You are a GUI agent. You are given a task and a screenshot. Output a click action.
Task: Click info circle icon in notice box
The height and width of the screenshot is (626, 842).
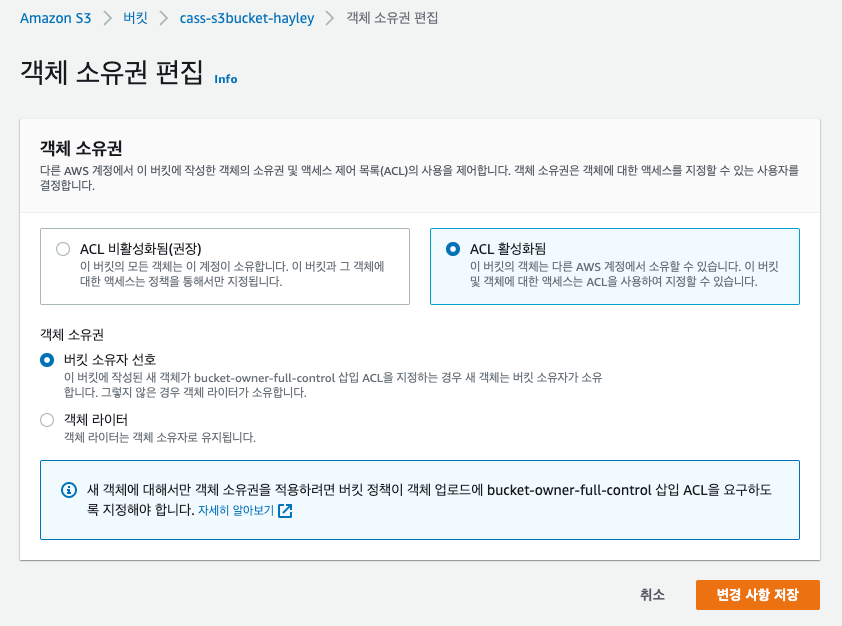click(69, 490)
